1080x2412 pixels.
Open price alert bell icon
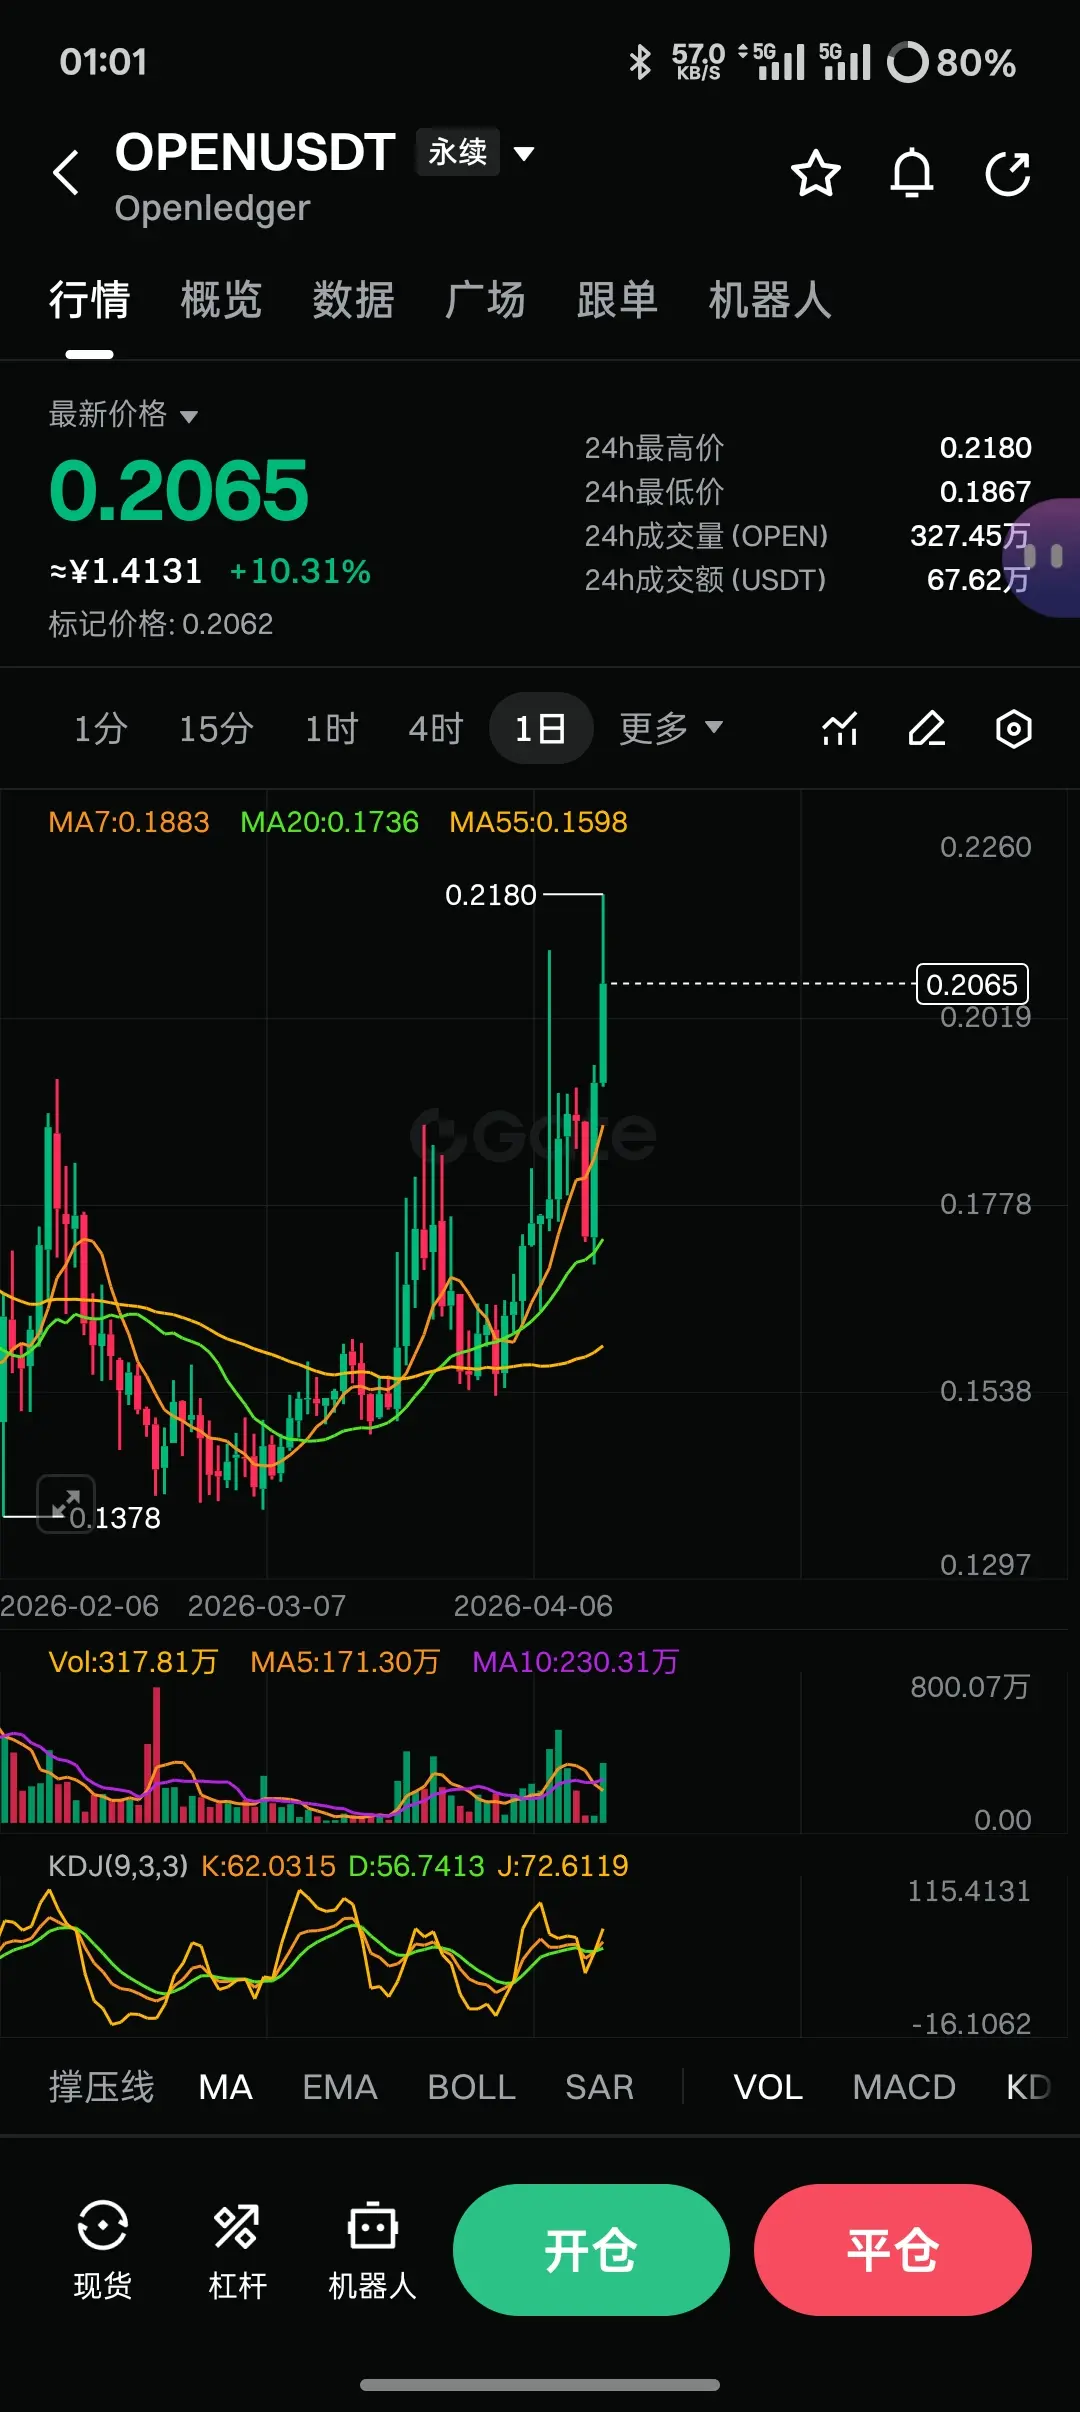912,173
